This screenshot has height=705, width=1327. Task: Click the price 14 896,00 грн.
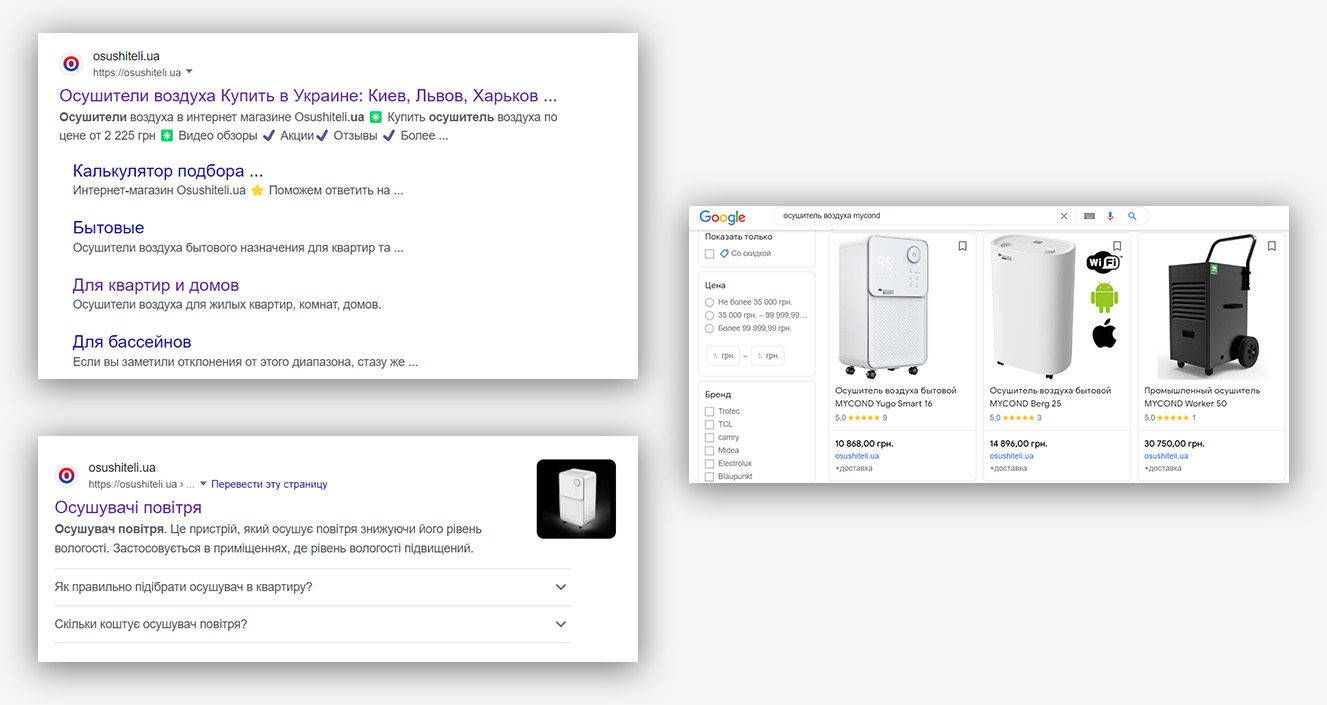pos(1018,443)
